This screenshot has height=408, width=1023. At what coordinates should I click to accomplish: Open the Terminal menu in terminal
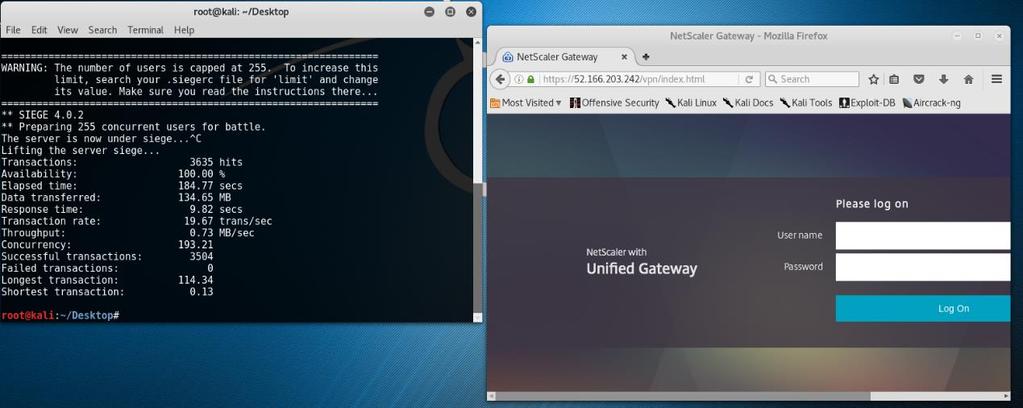point(145,30)
